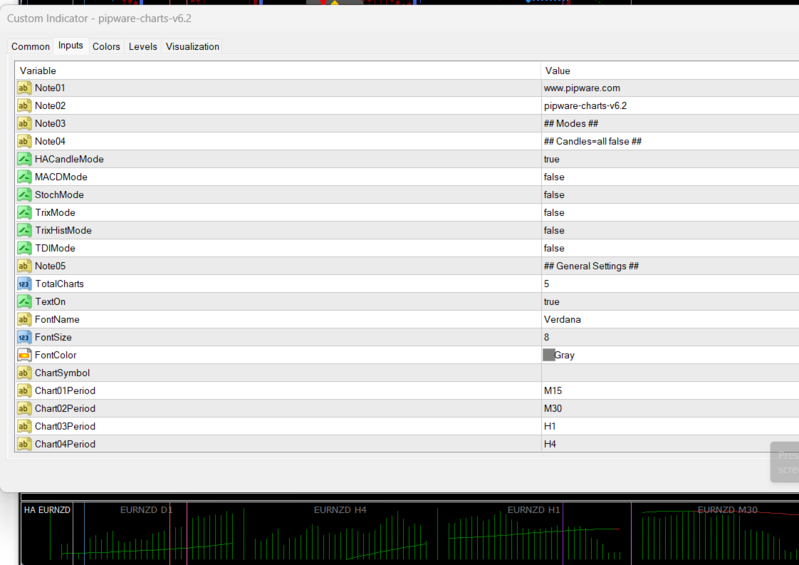Select the Chart04Period value H4
This screenshot has width=799, height=565.
coord(550,444)
